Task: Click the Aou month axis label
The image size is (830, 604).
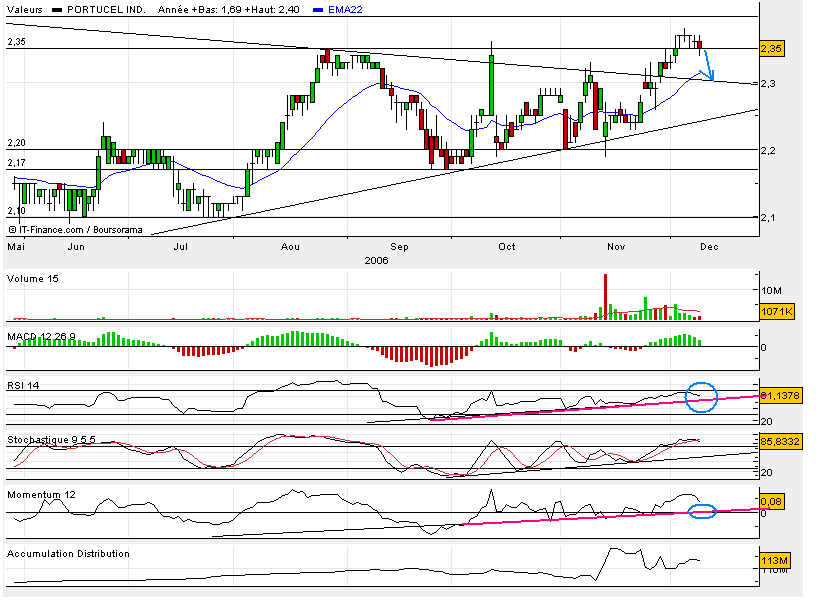Action: 290,247
